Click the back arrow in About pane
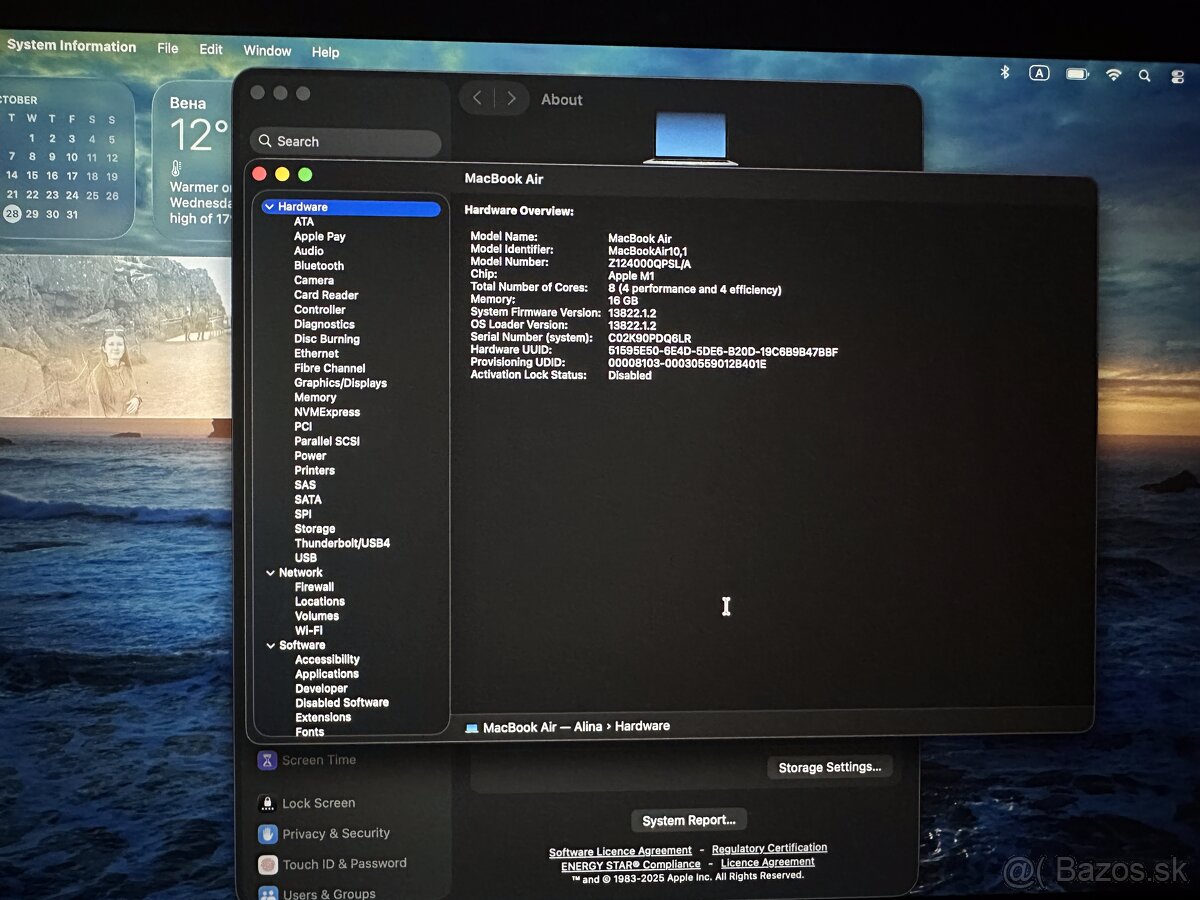This screenshot has width=1200, height=900. coord(477,98)
